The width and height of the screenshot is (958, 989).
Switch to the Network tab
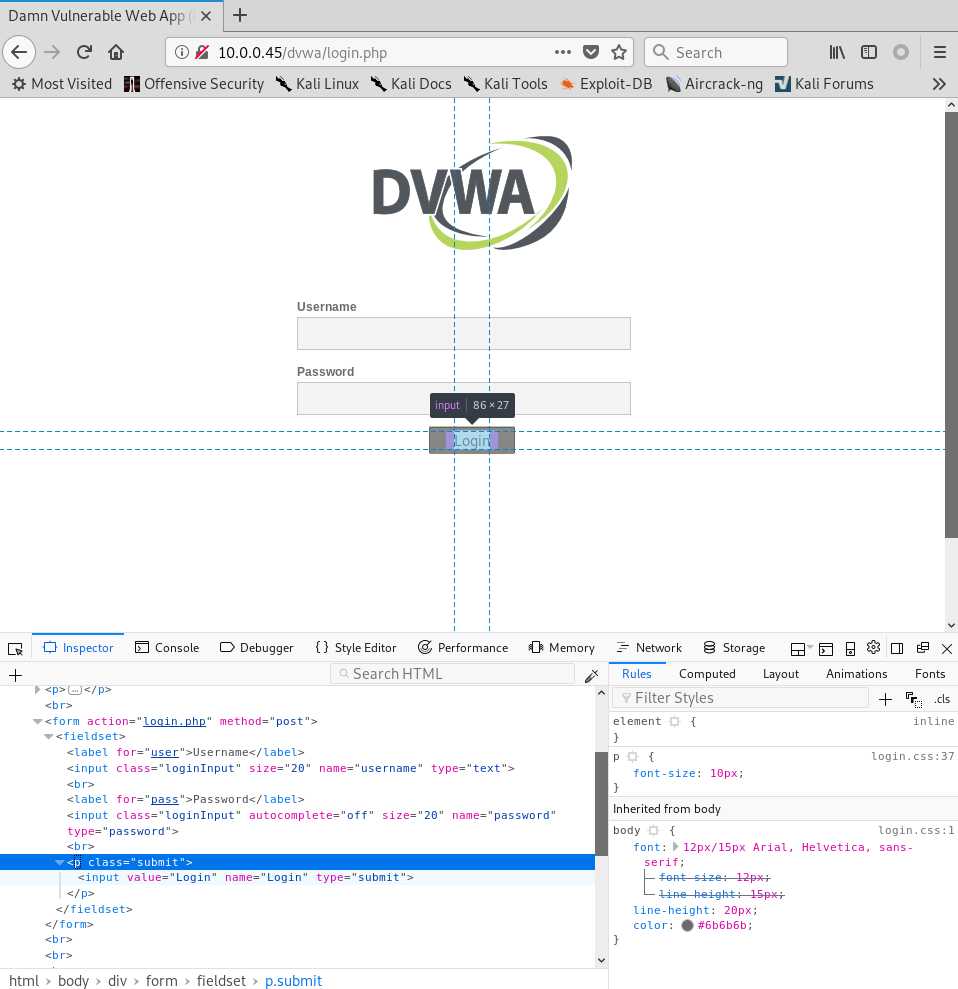(649, 648)
